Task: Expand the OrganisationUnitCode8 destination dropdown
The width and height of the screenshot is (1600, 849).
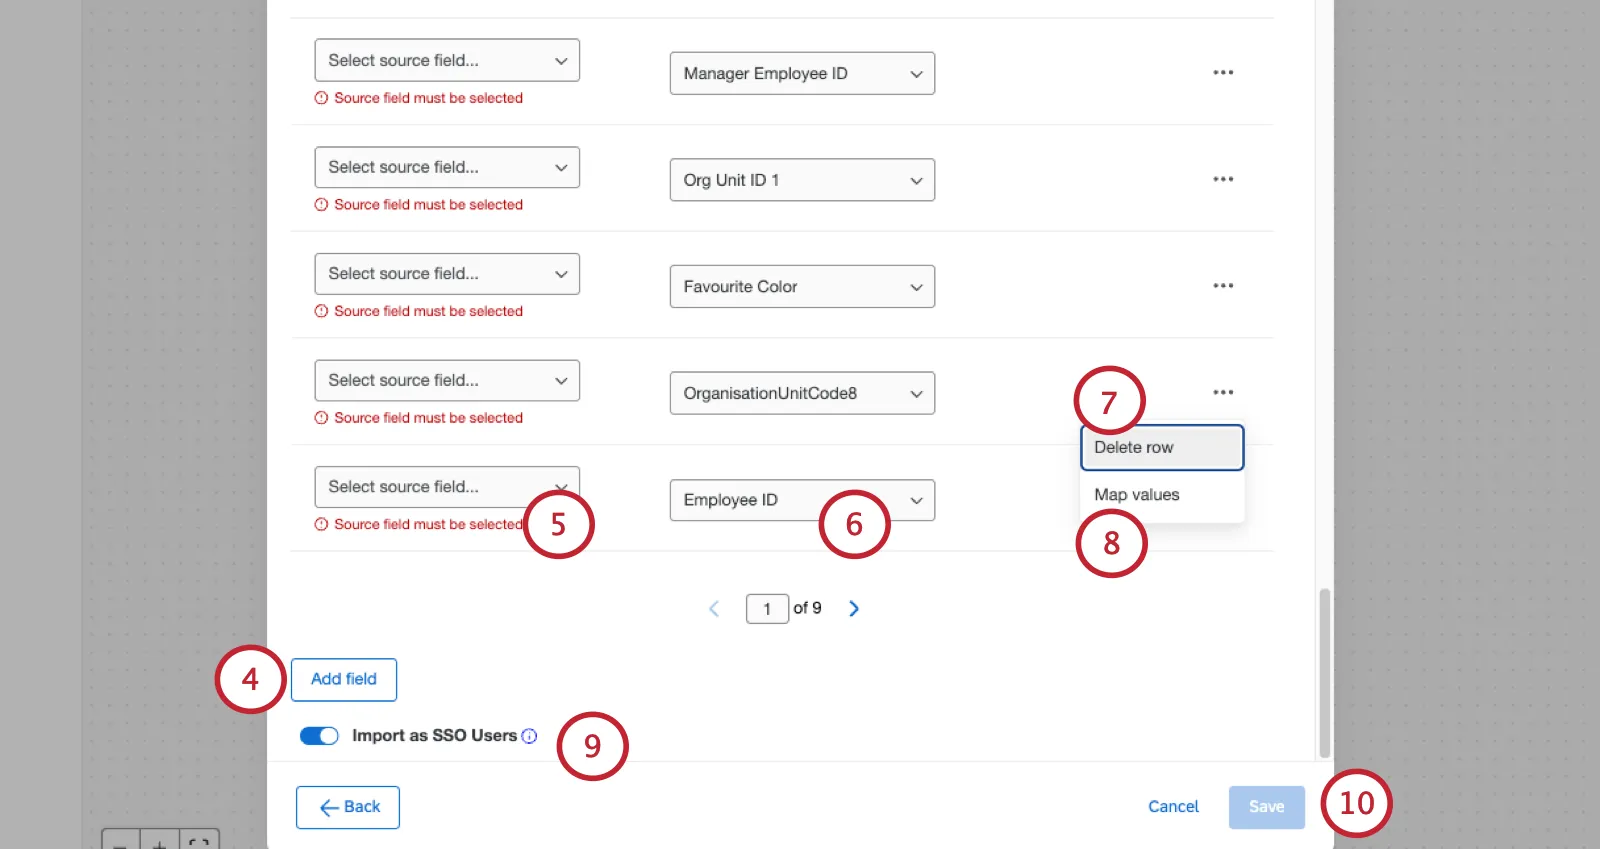Action: [802, 393]
